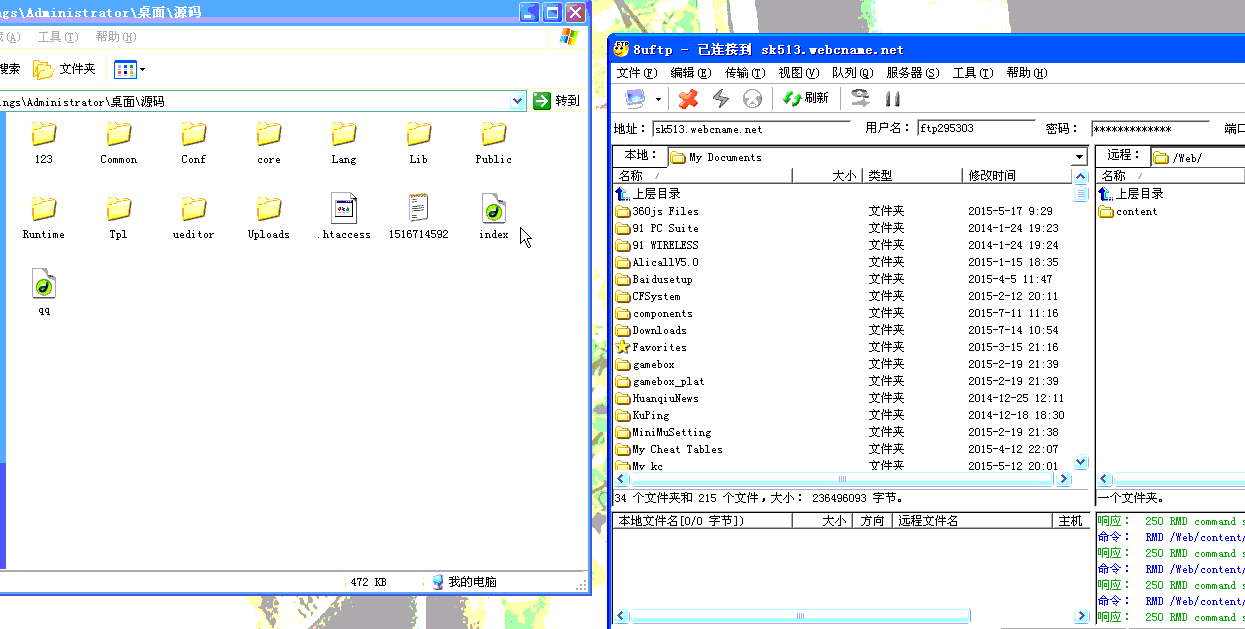Screen dimensions: 1245x629
Task: Click local list scroll up arrow
Action: tap(1080, 176)
